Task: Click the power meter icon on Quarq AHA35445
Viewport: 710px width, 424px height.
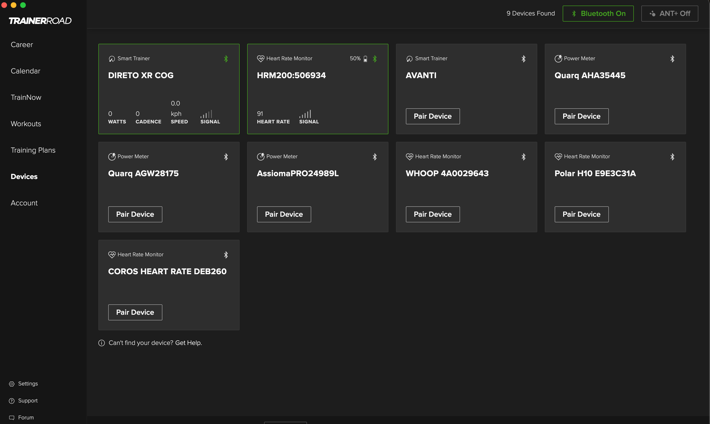Action: [x=558, y=58]
